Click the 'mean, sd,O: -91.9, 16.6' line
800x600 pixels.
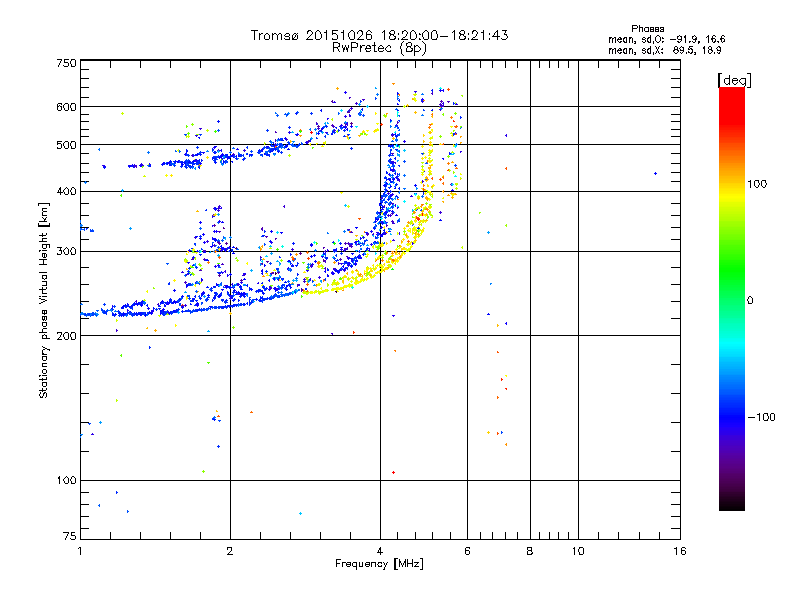(666, 39)
